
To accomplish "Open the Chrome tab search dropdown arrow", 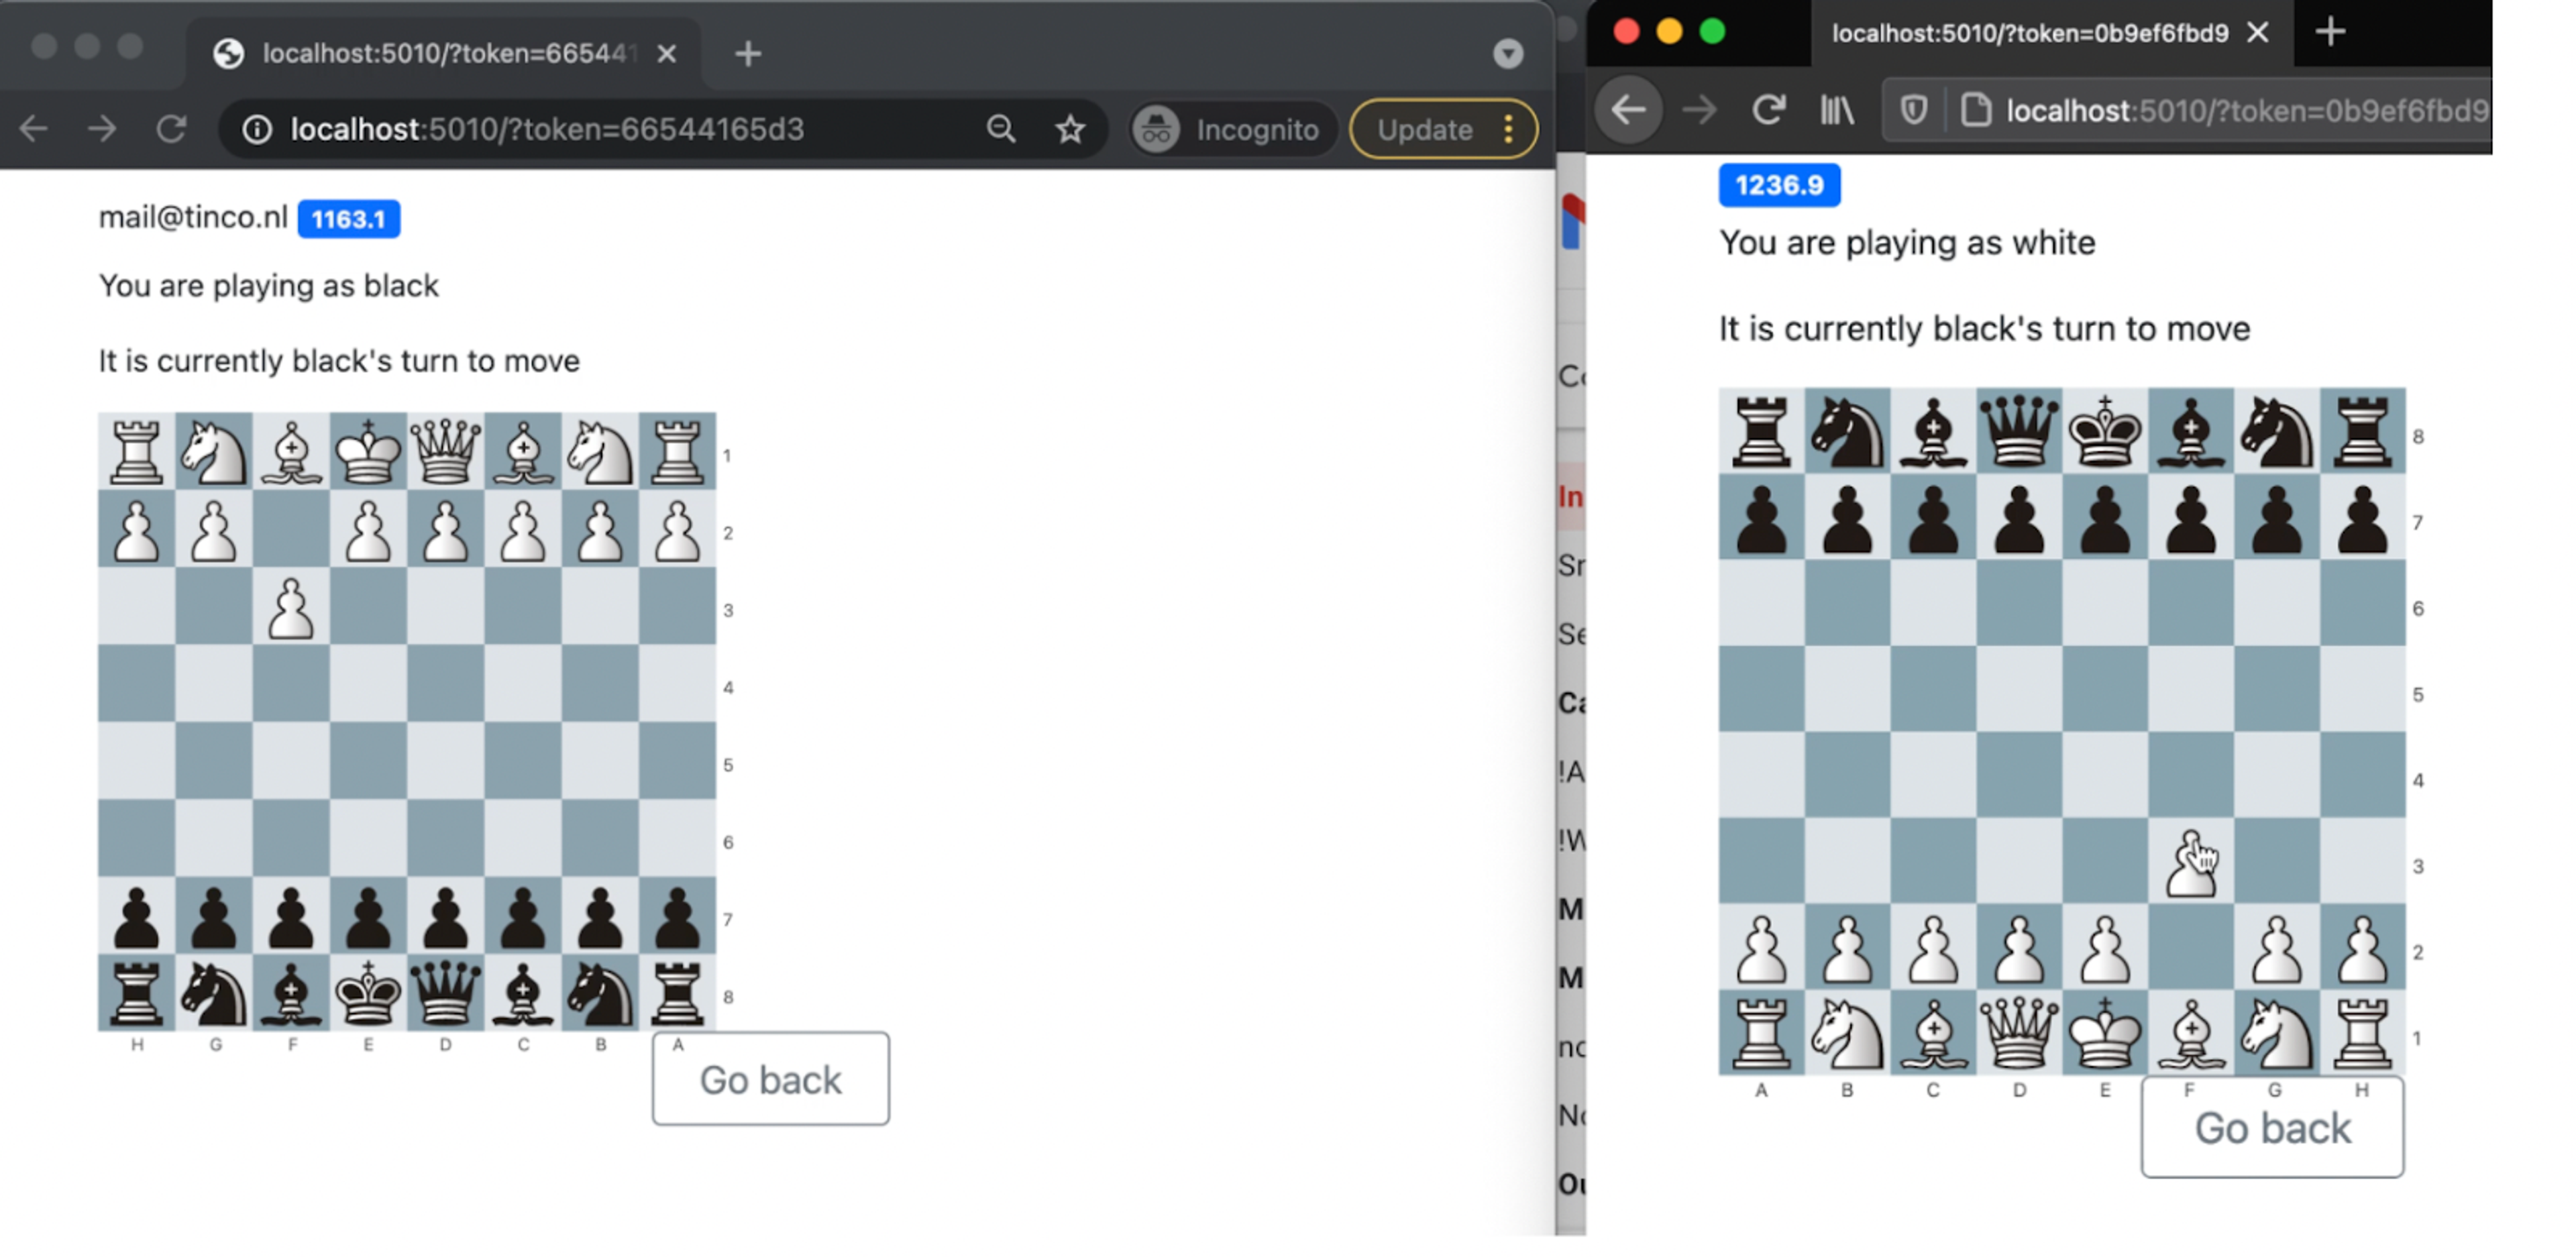I will coord(1507,53).
